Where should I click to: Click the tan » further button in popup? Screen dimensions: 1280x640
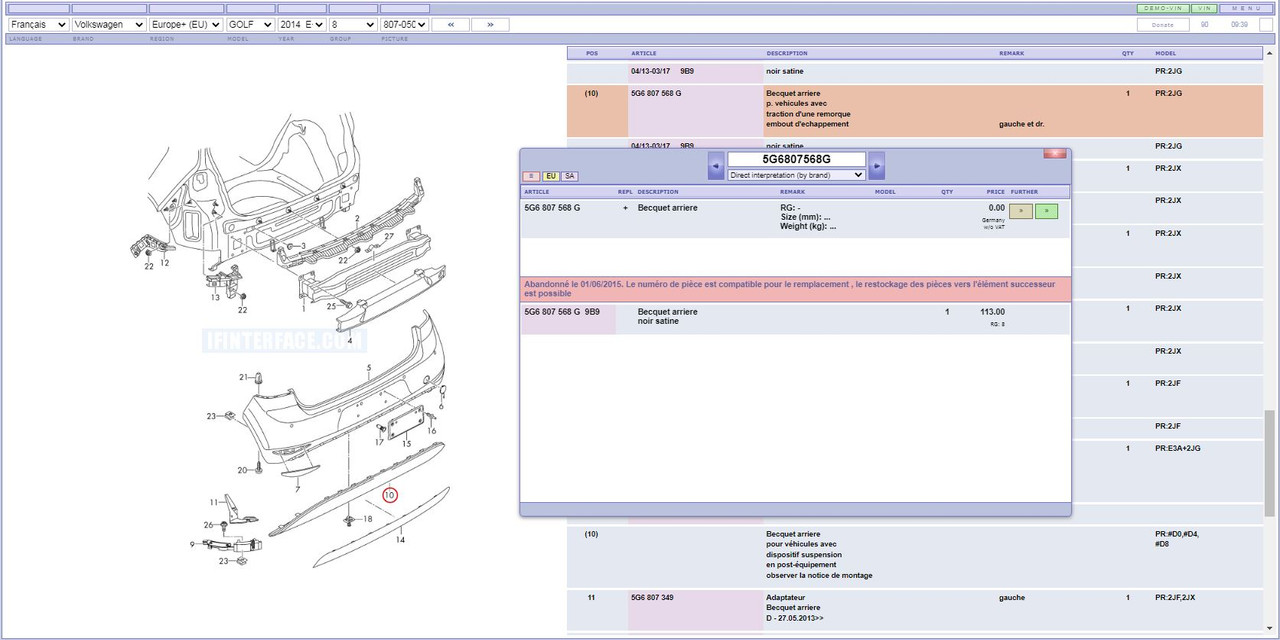point(1020,211)
